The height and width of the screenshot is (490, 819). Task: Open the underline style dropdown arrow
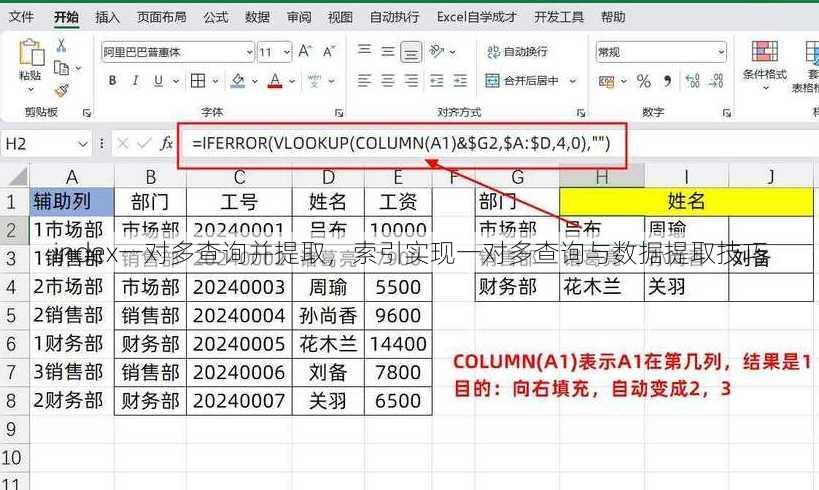pos(176,81)
